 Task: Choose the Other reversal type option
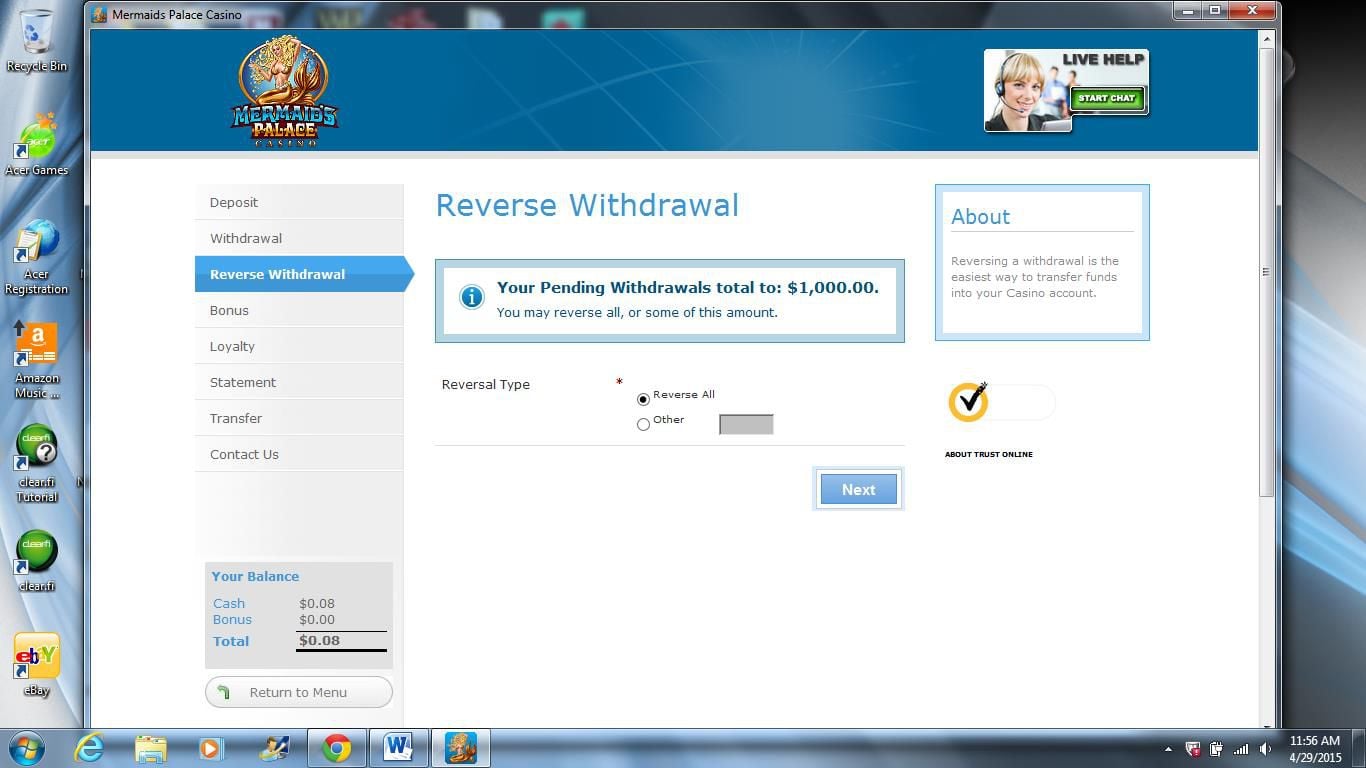pyautogui.click(x=643, y=424)
